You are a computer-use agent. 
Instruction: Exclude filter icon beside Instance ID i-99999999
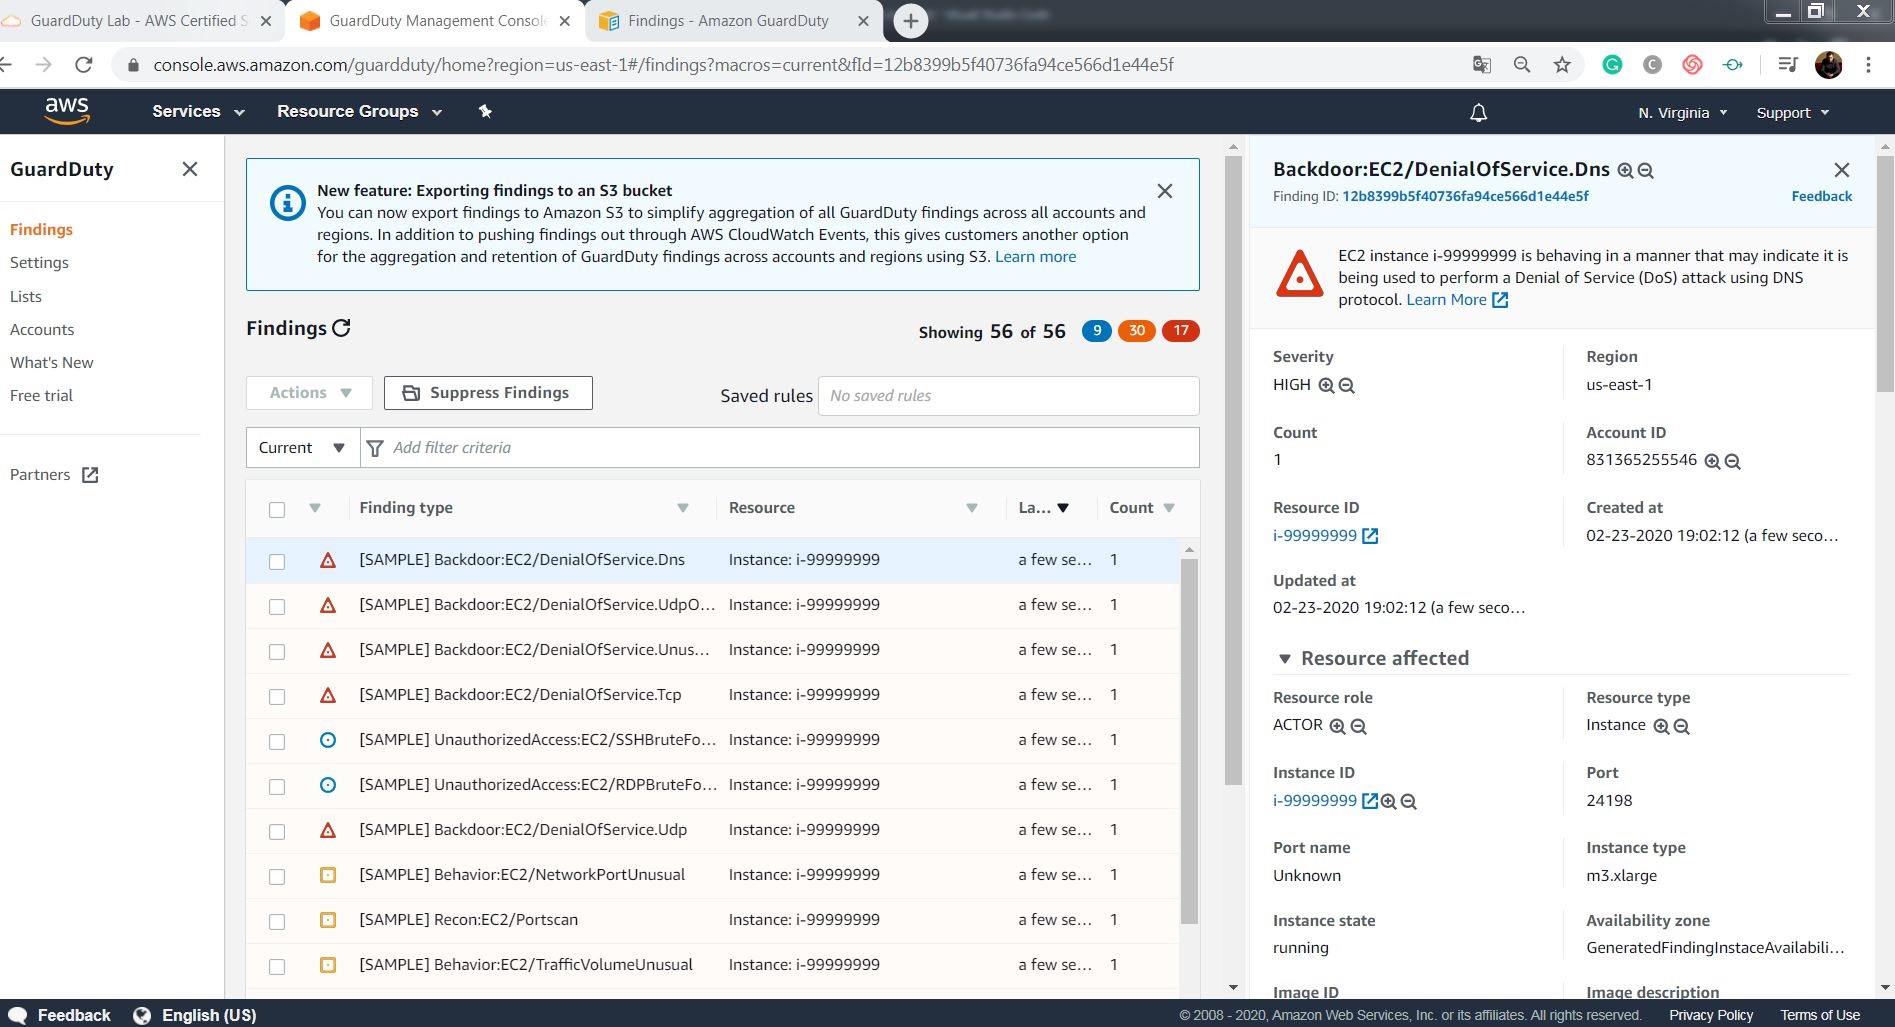1408,801
